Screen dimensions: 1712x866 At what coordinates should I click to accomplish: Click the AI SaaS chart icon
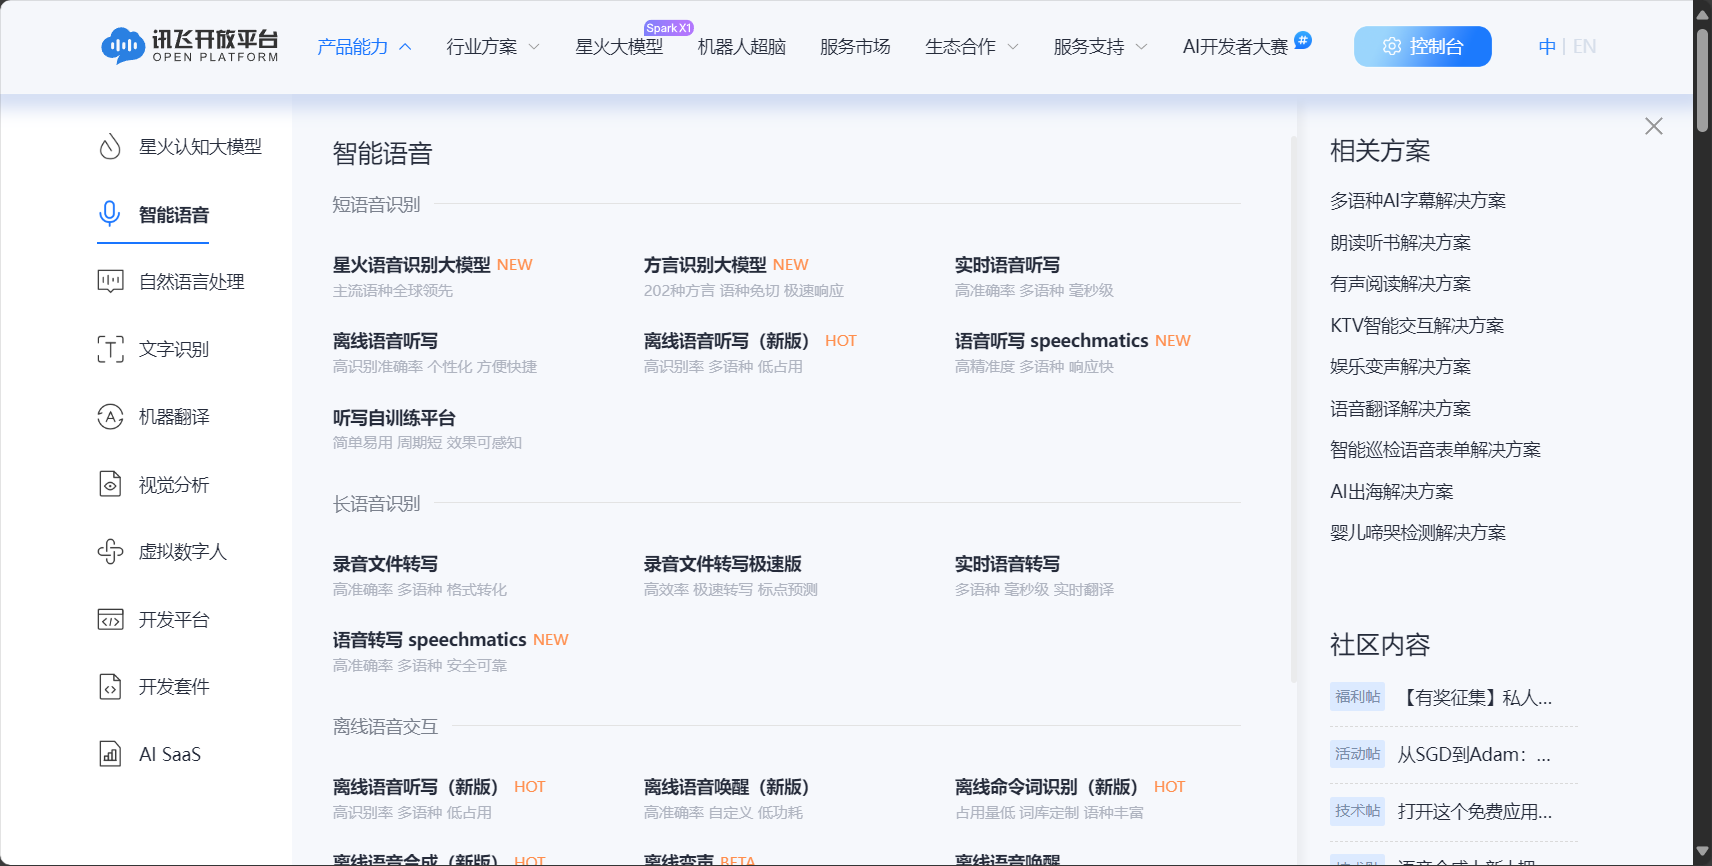coord(110,754)
